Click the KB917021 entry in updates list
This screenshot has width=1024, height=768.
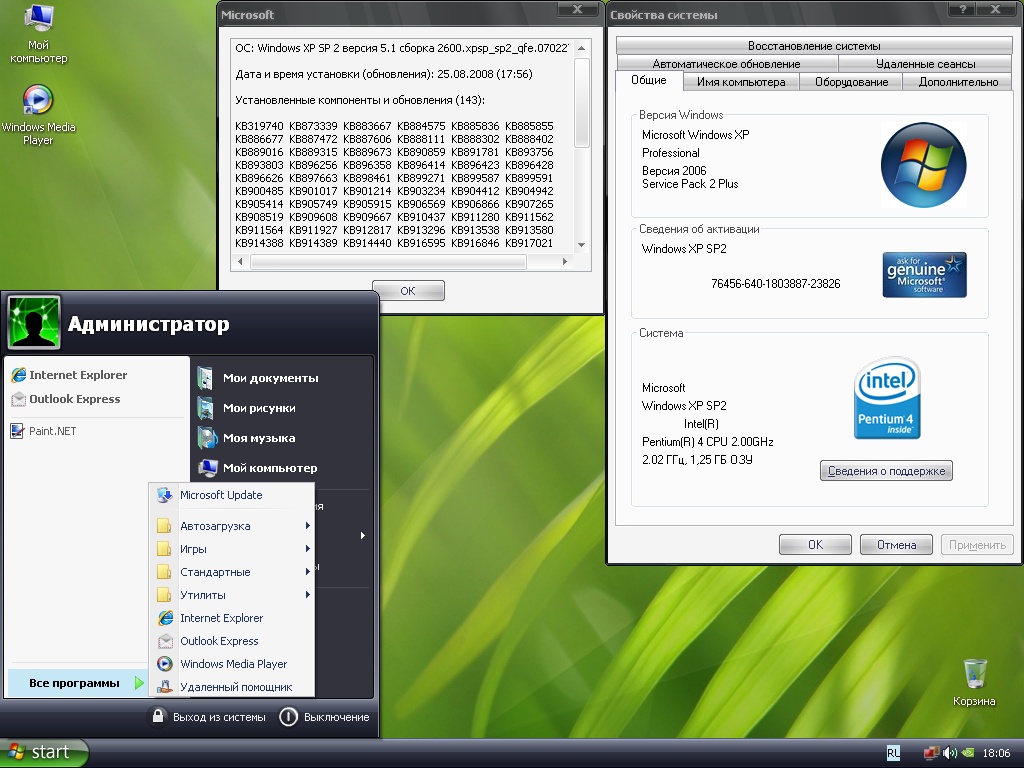coord(529,243)
